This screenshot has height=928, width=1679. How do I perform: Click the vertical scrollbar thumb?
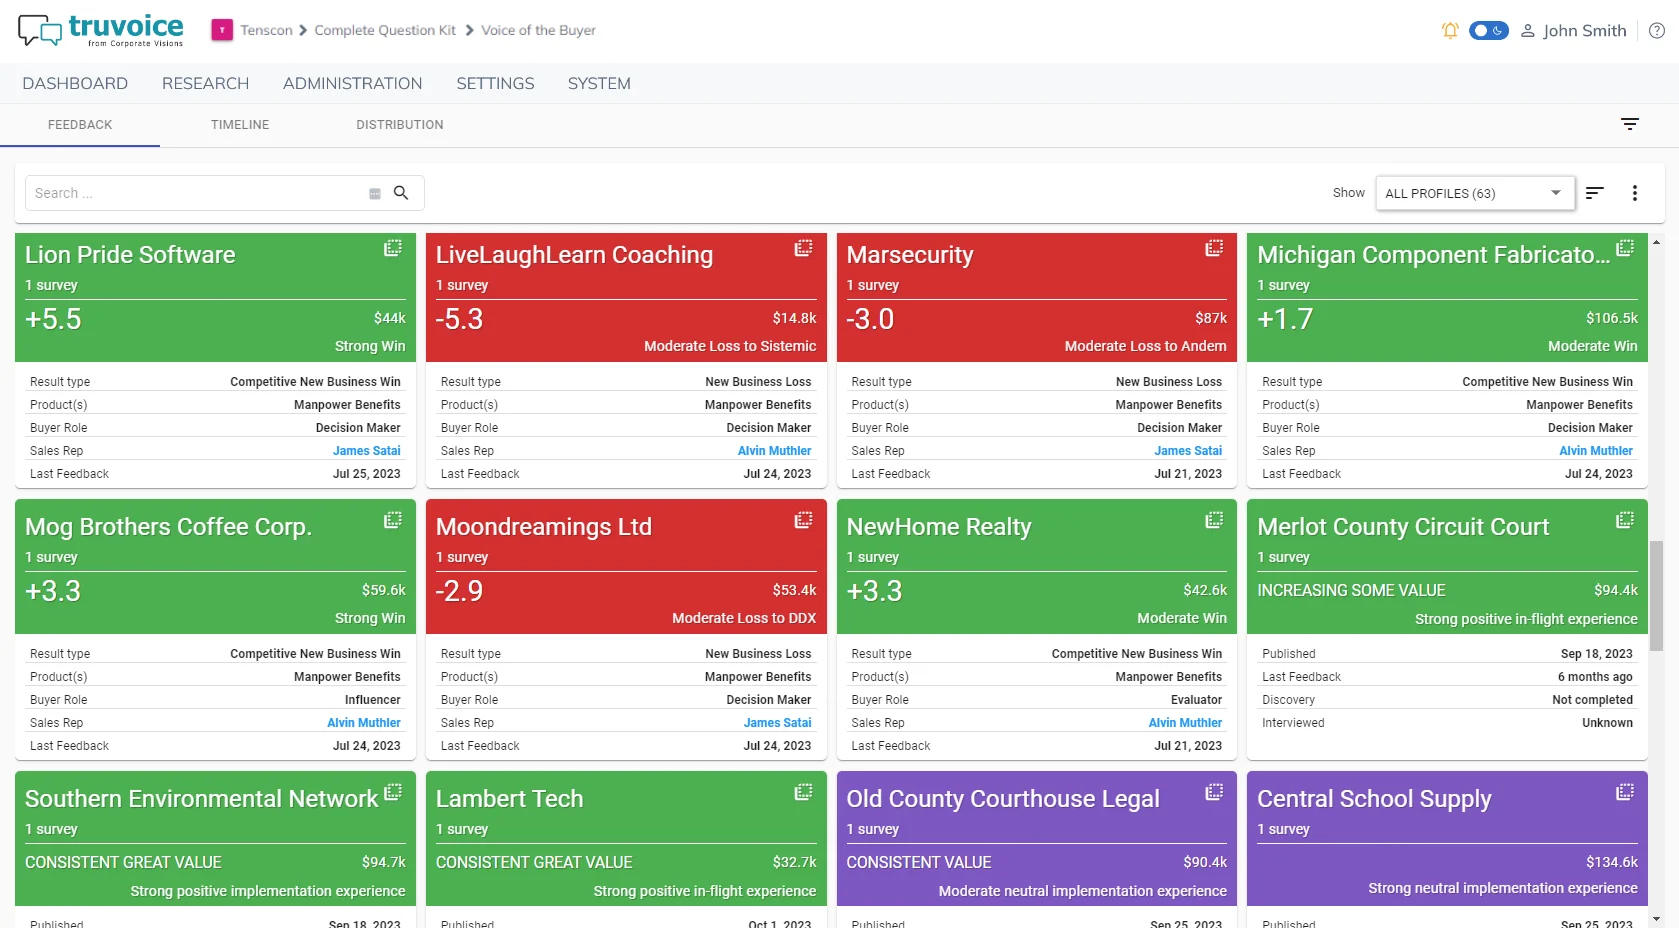1657,596
